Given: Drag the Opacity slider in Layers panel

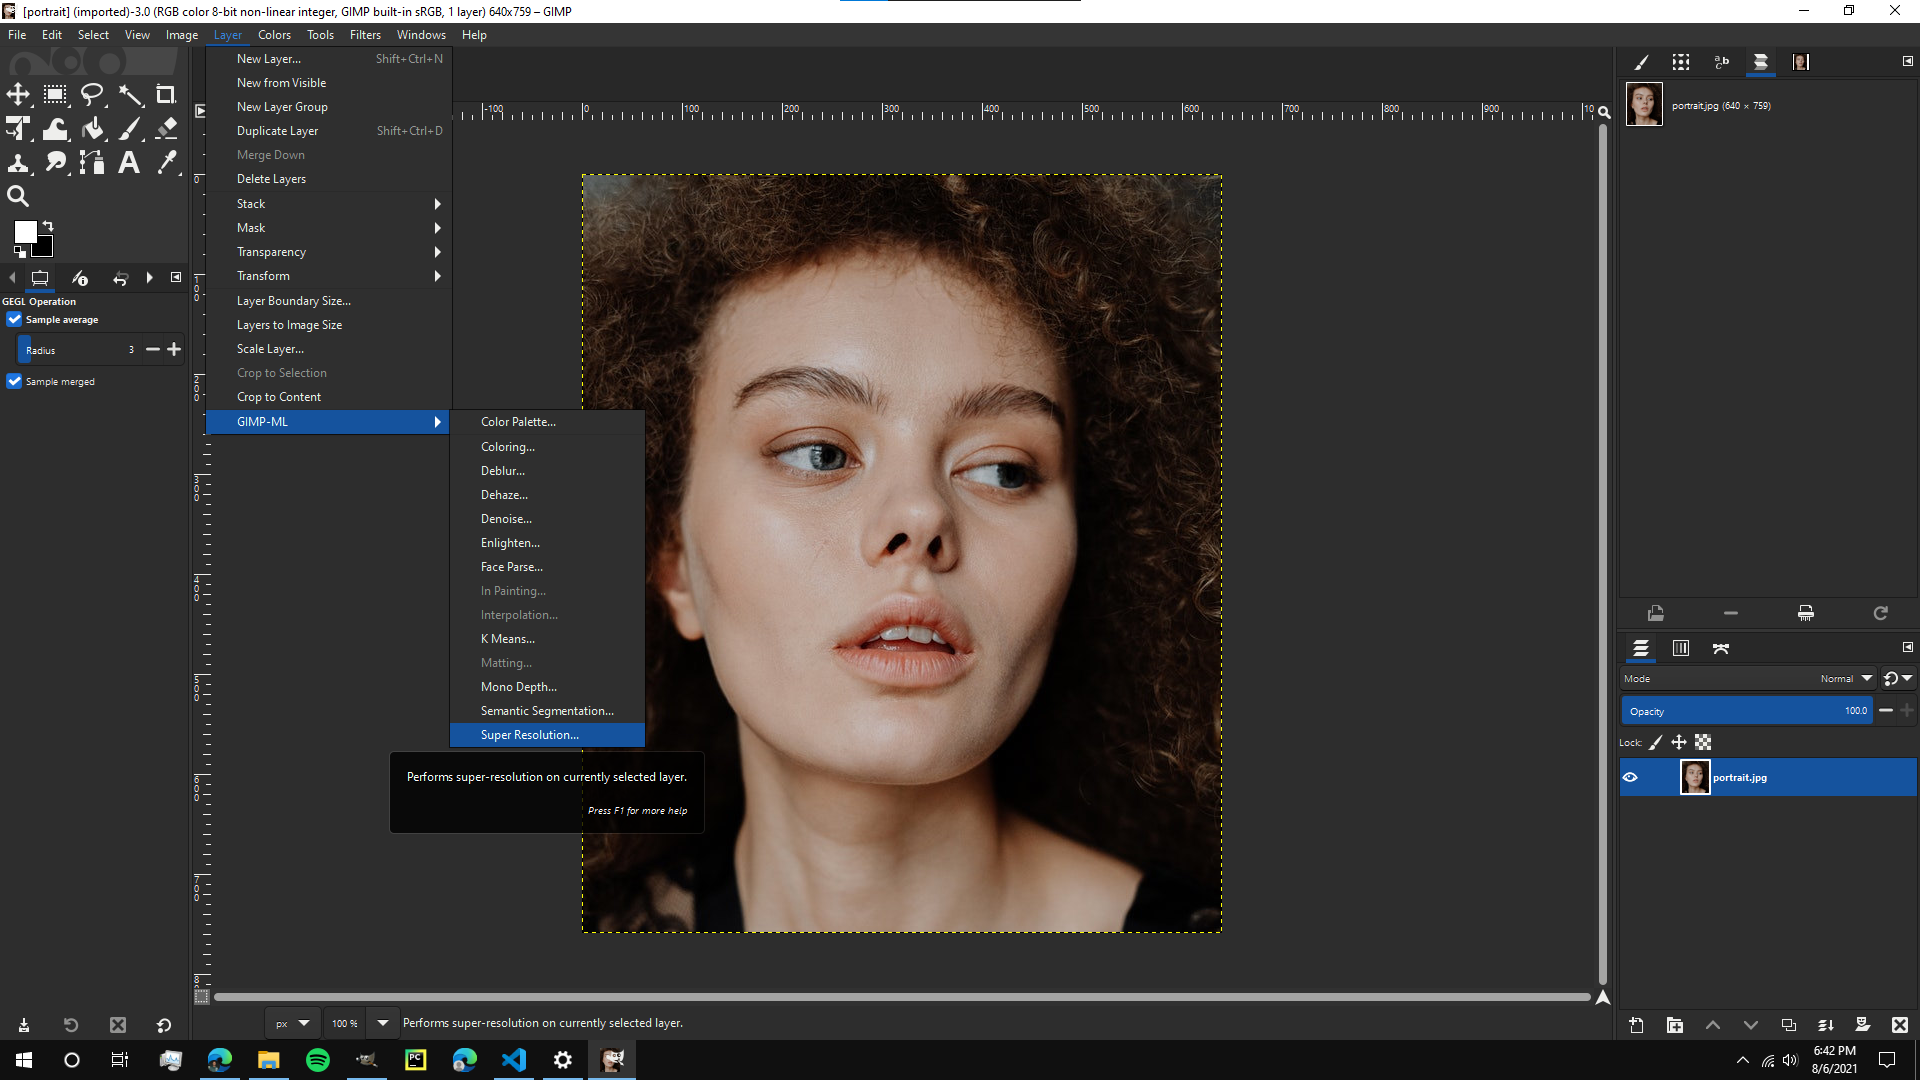Looking at the screenshot, I should click(1746, 711).
